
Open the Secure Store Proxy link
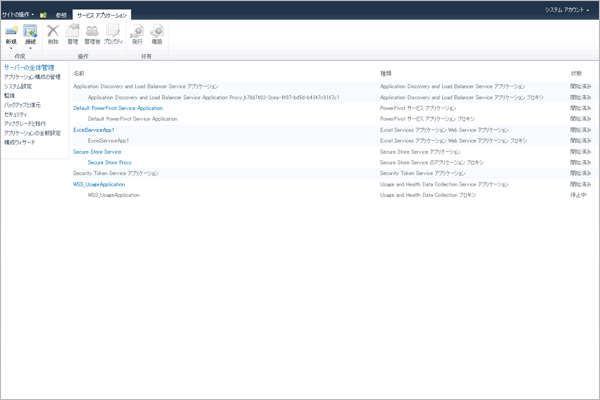pos(110,162)
